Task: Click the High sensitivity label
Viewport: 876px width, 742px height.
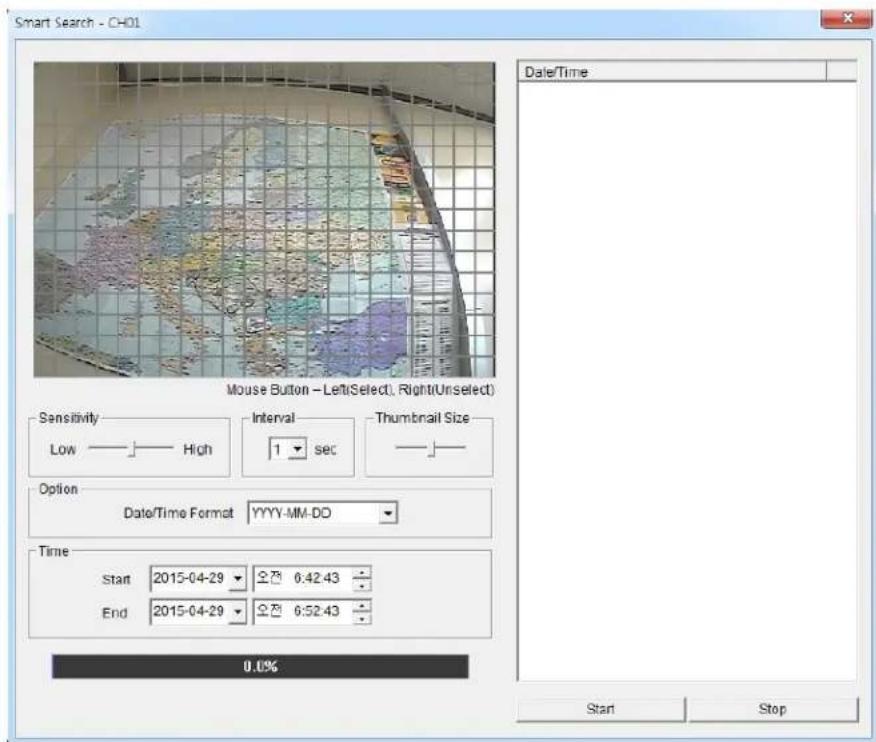Action: click(197, 449)
